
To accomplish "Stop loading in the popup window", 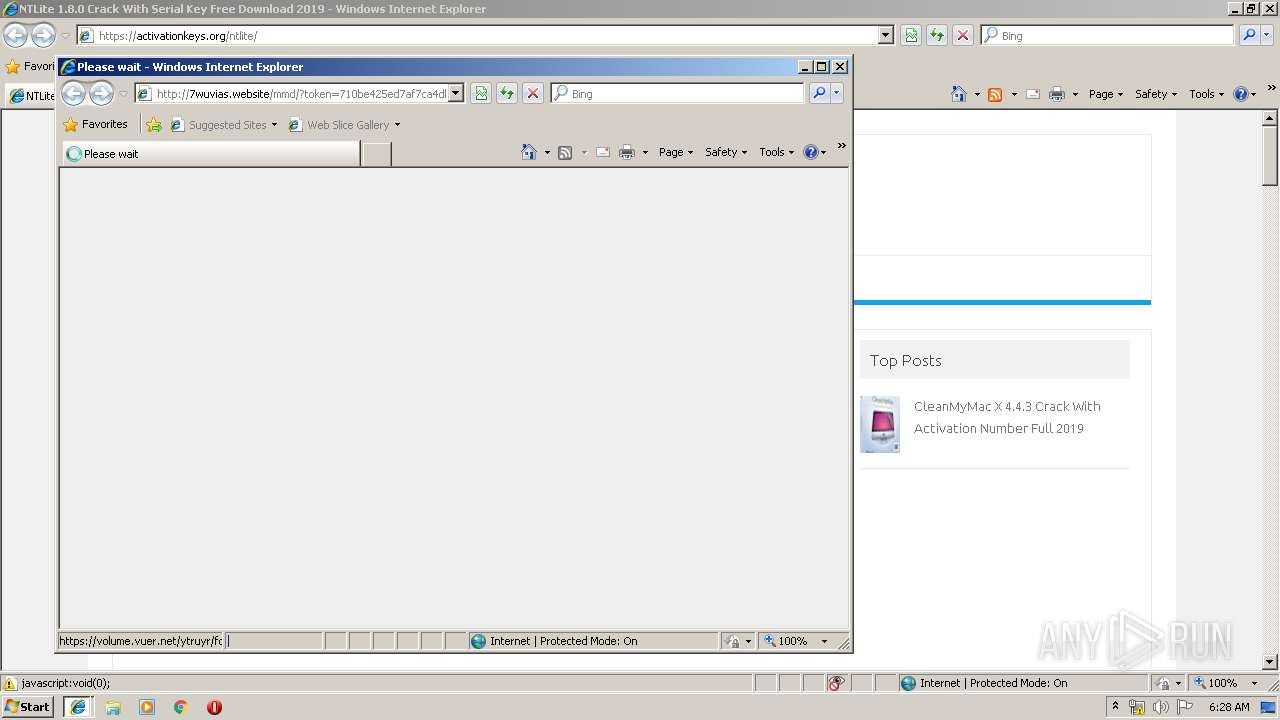I will click(533, 93).
